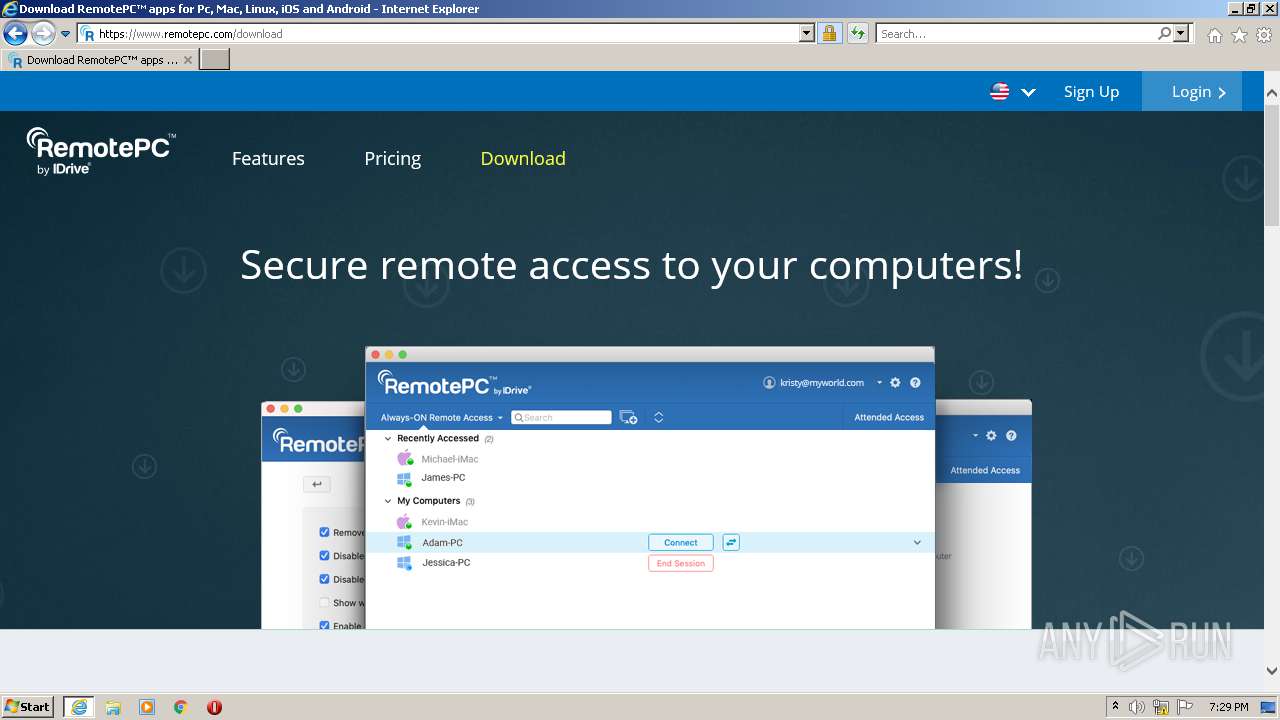Open the Favorites star icon
Screen dimensions: 1280x720
click(1239, 35)
